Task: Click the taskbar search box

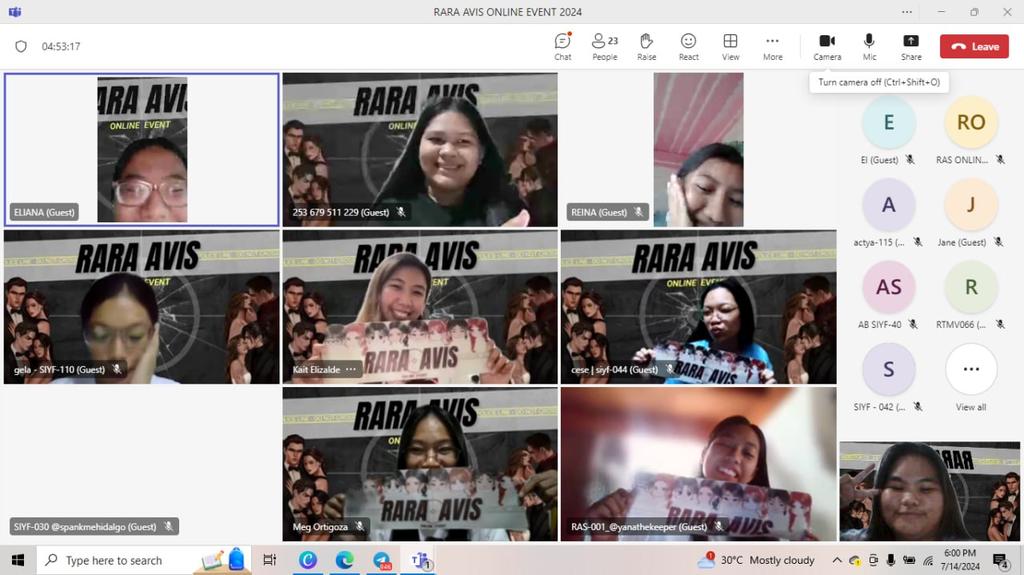Action: pos(143,560)
